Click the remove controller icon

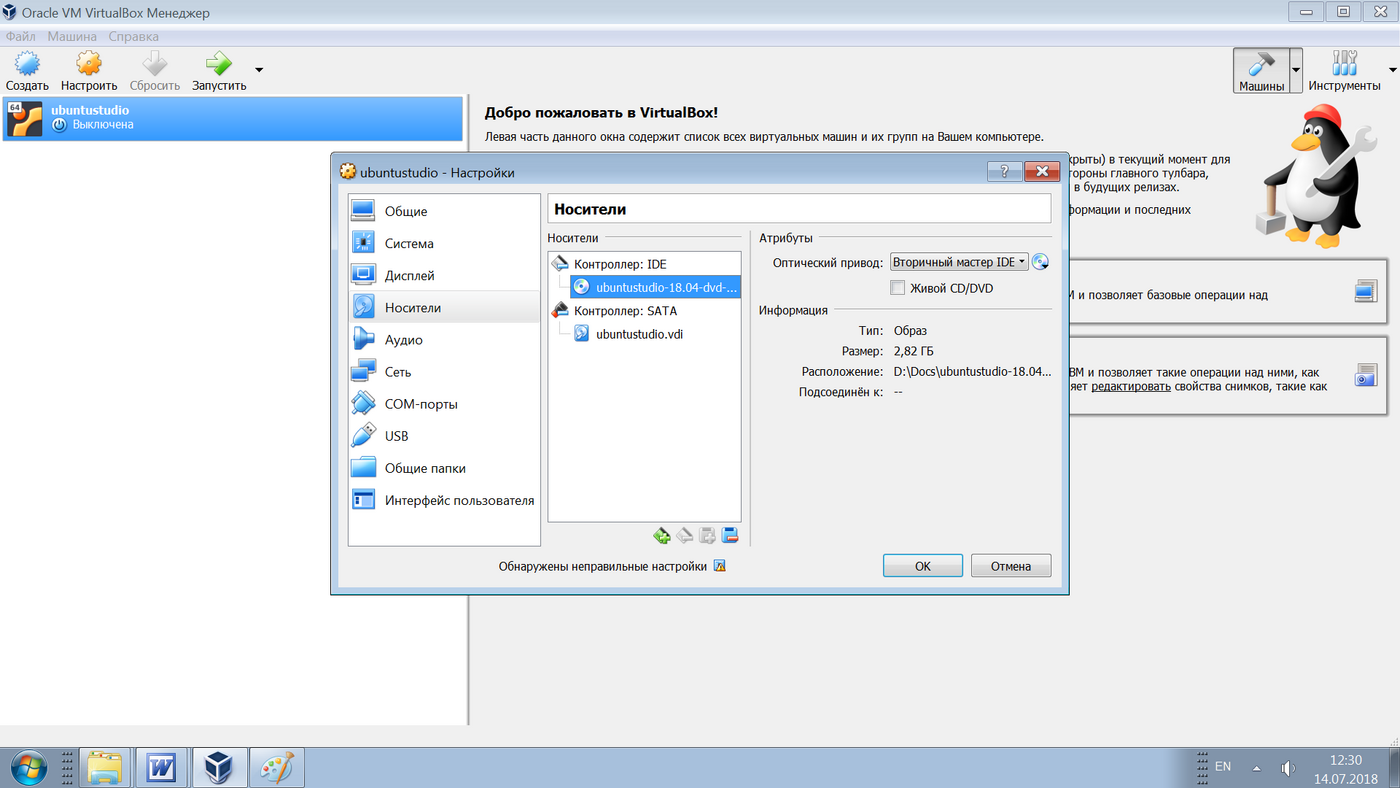[x=685, y=535]
